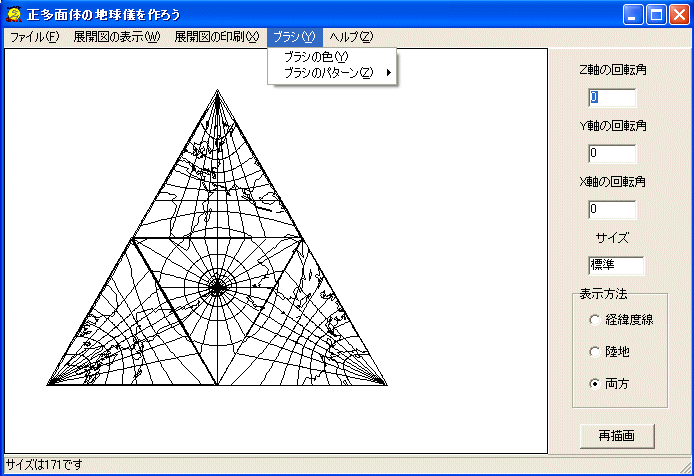
Task: Close the open ブラシ(Y) menu
Action: [294, 37]
